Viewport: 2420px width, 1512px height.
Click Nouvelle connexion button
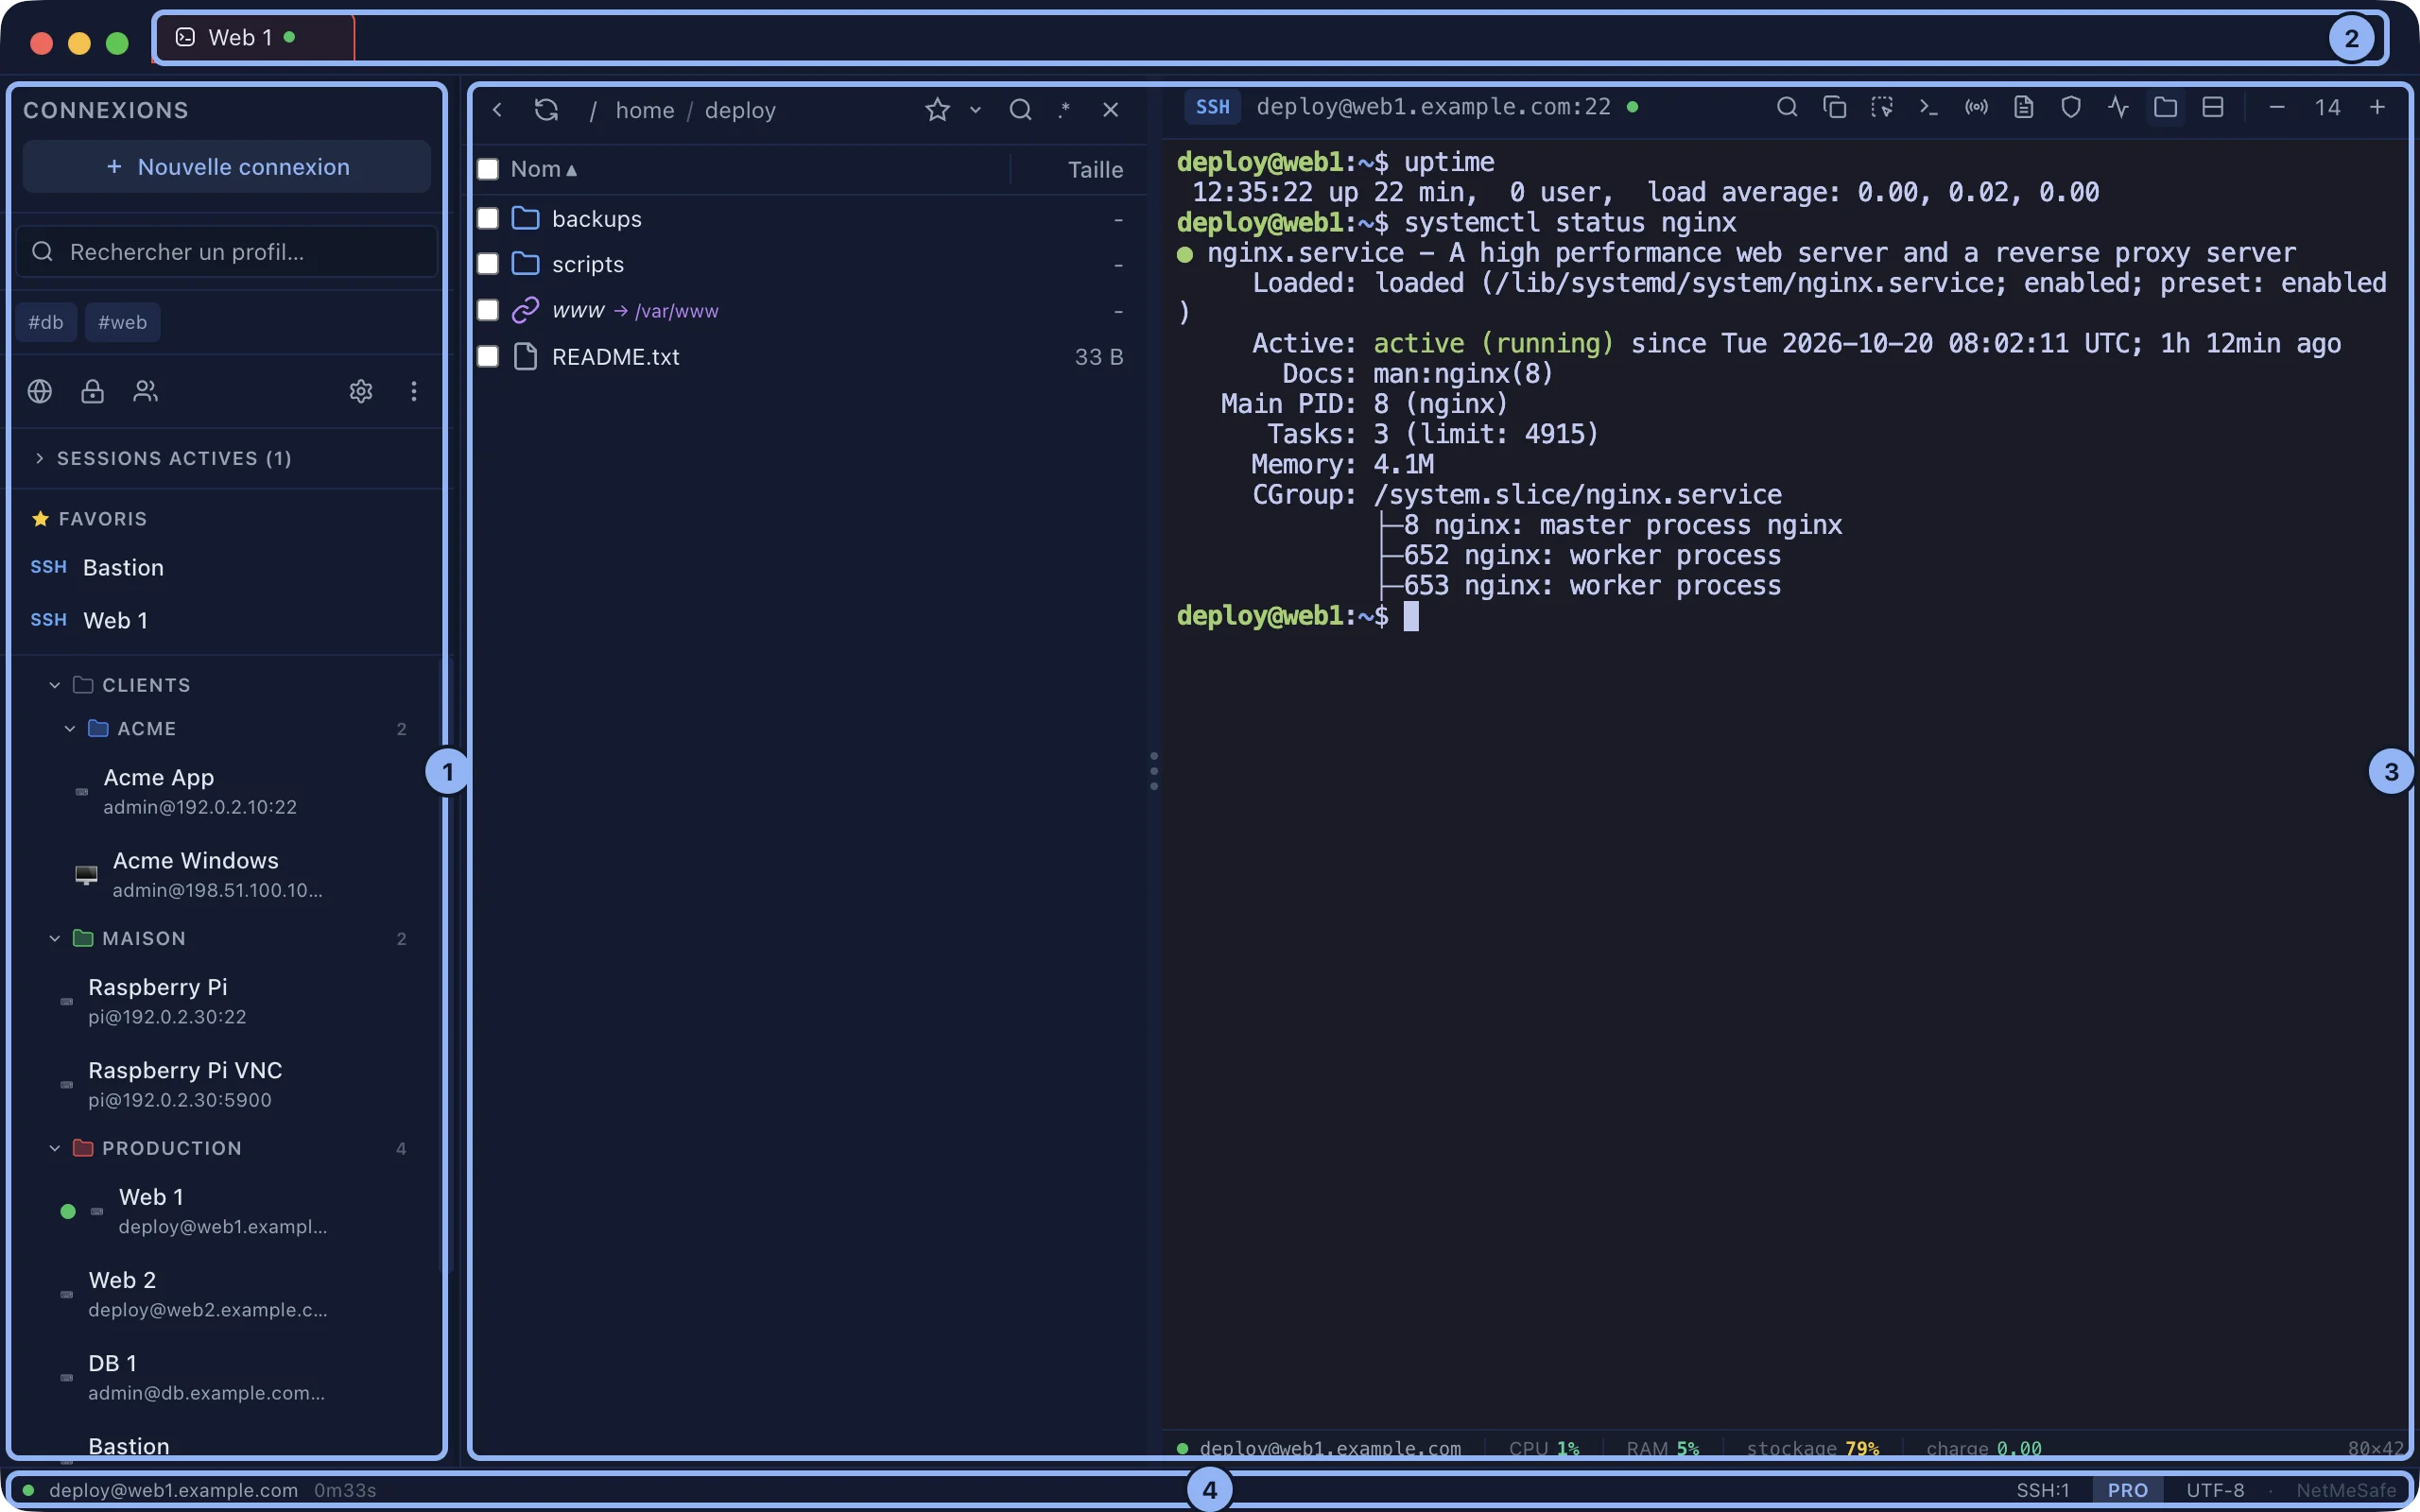point(227,167)
